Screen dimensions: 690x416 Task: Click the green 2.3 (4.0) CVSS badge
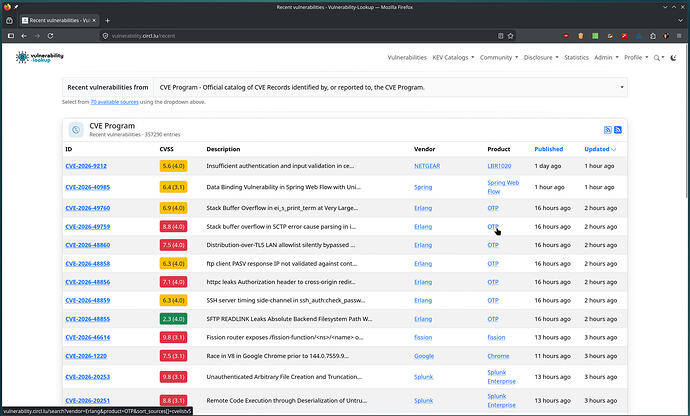coord(173,319)
